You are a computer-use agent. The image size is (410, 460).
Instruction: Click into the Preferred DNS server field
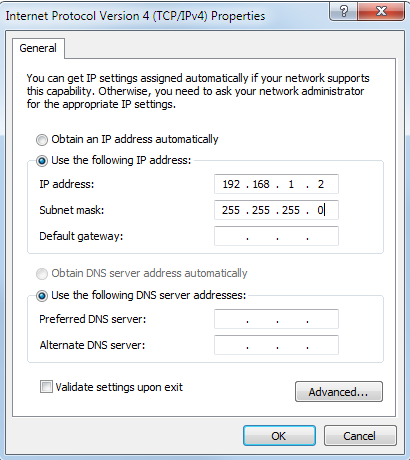276,319
